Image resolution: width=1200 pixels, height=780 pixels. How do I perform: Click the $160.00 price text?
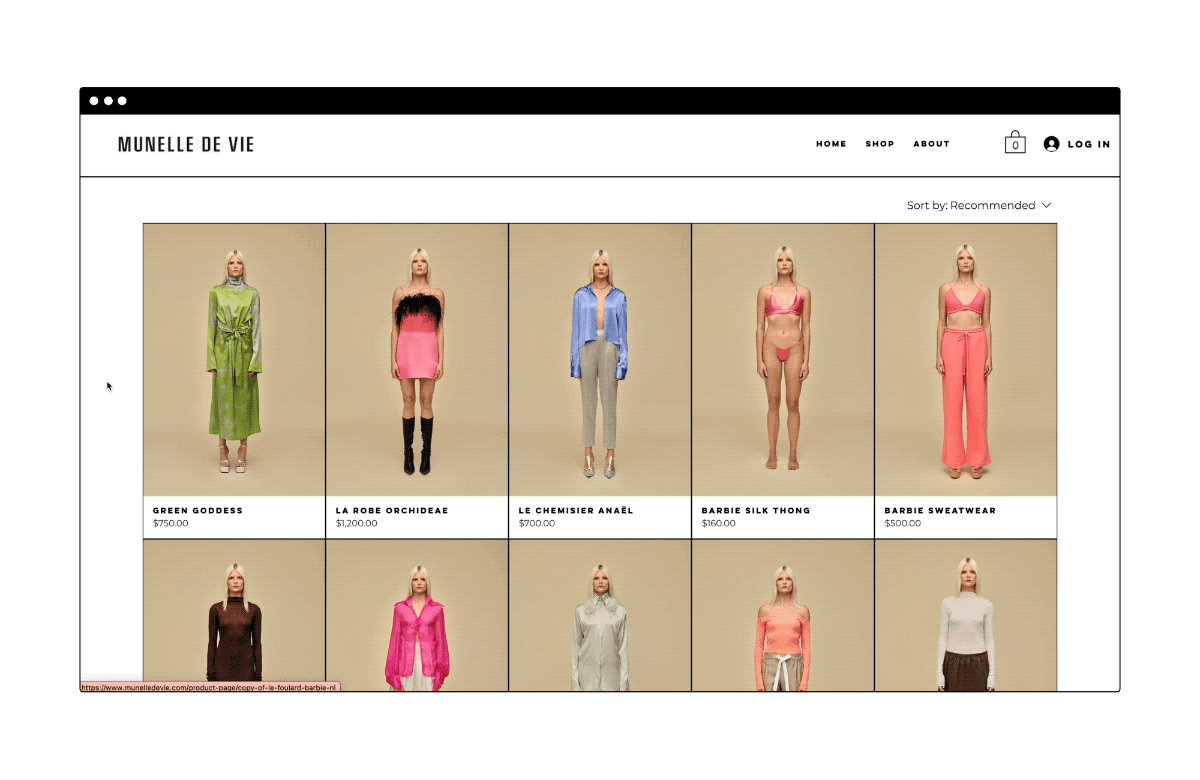pos(719,523)
